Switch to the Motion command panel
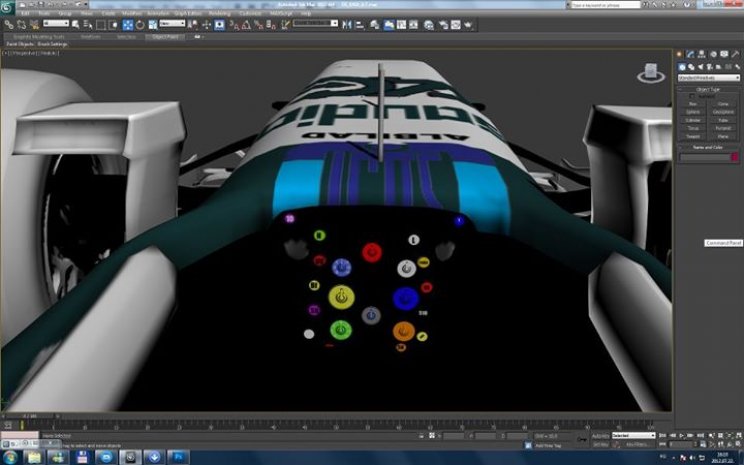The image size is (744, 465). 713,55
